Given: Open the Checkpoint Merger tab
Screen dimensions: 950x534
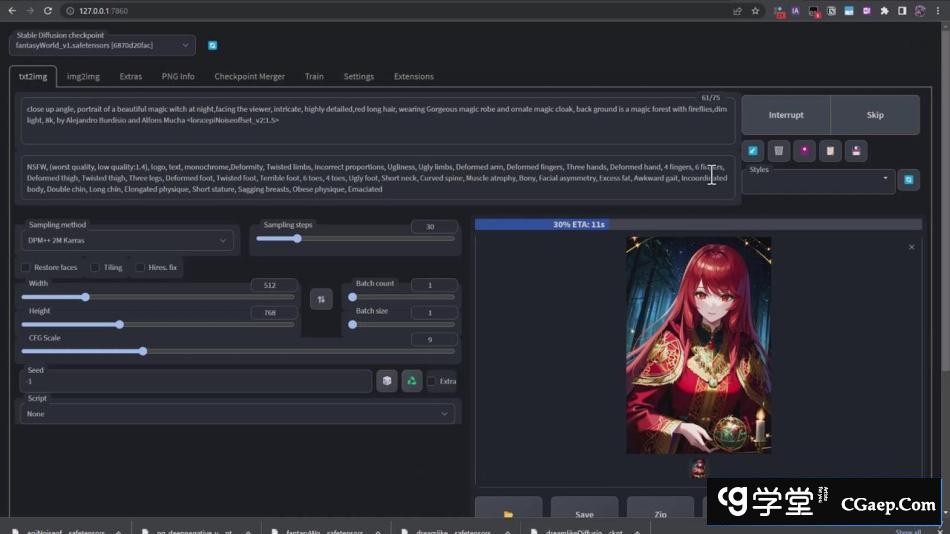Looking at the screenshot, I should click(x=249, y=76).
